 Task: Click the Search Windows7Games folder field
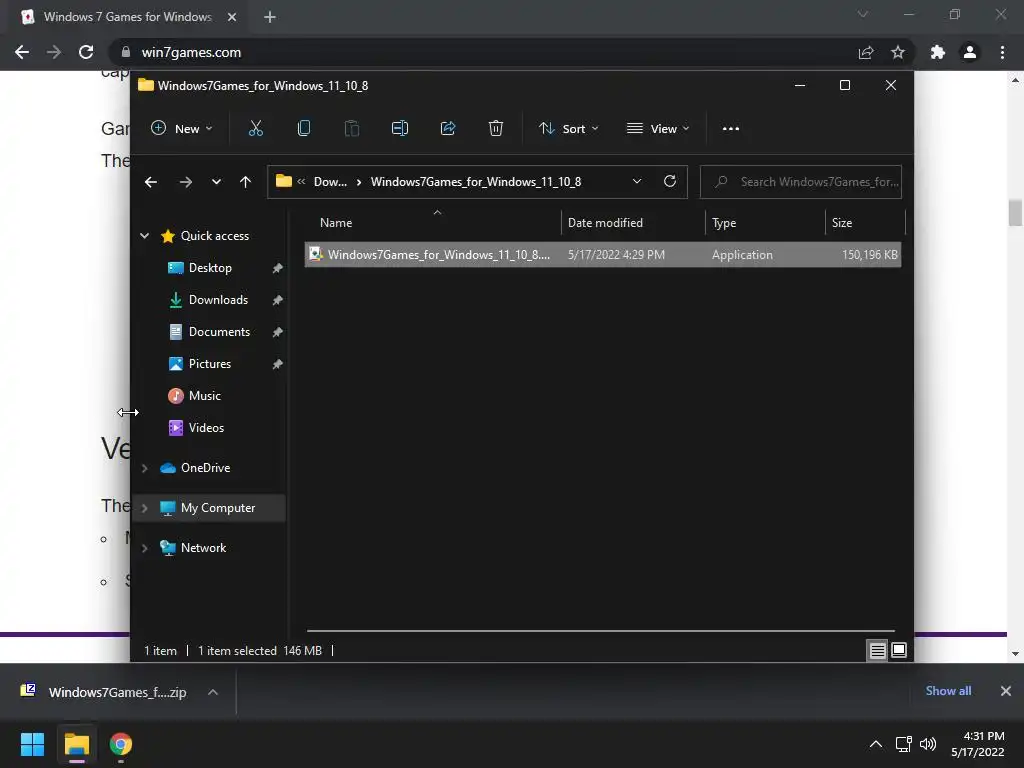pyautogui.click(x=801, y=182)
